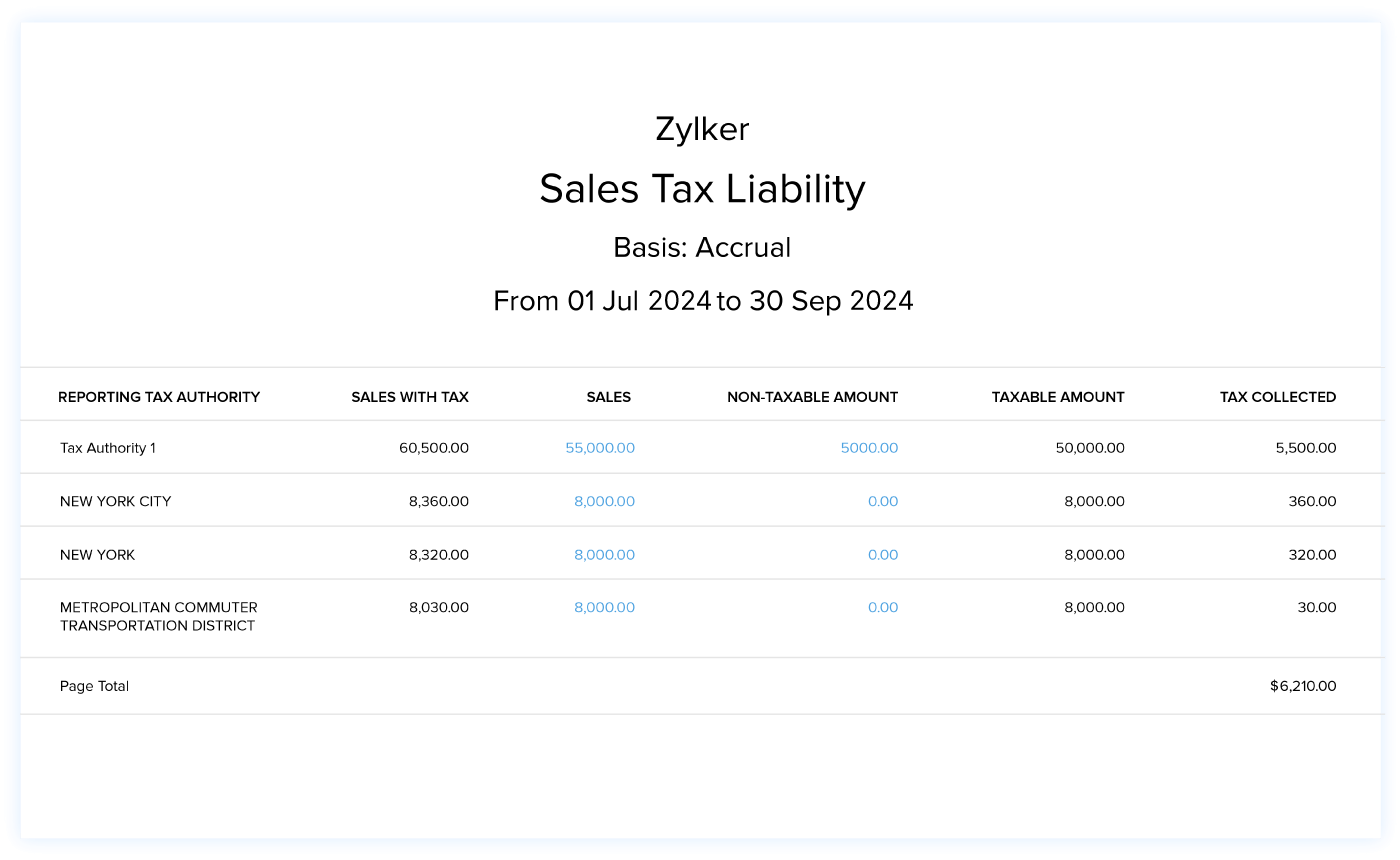Click tax collected value 30.00
Screen dimensions: 1400x860
[x=1317, y=607]
